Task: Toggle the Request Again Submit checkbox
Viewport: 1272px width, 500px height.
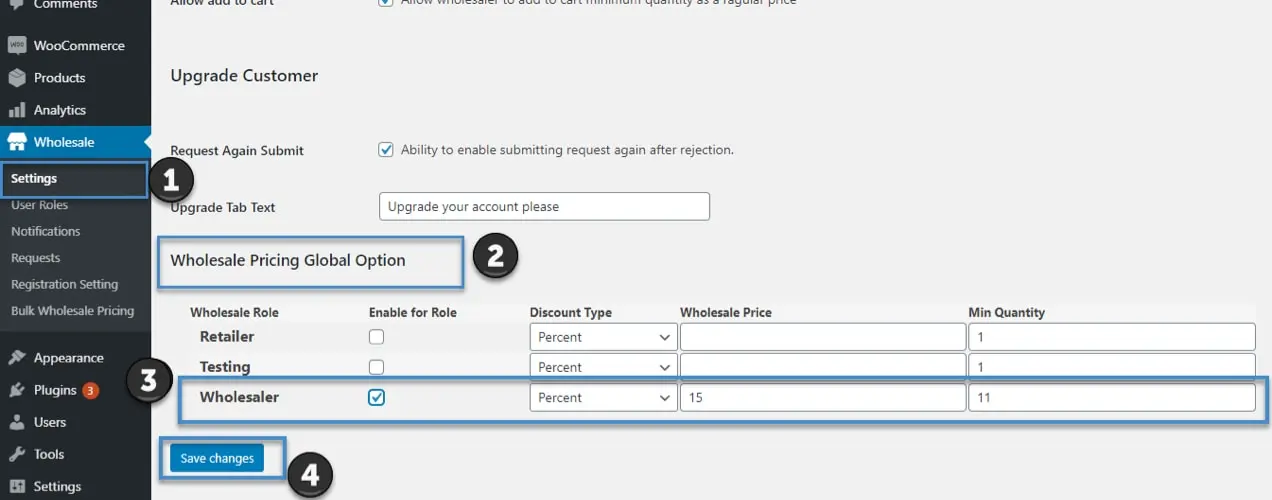Action: coord(386,150)
